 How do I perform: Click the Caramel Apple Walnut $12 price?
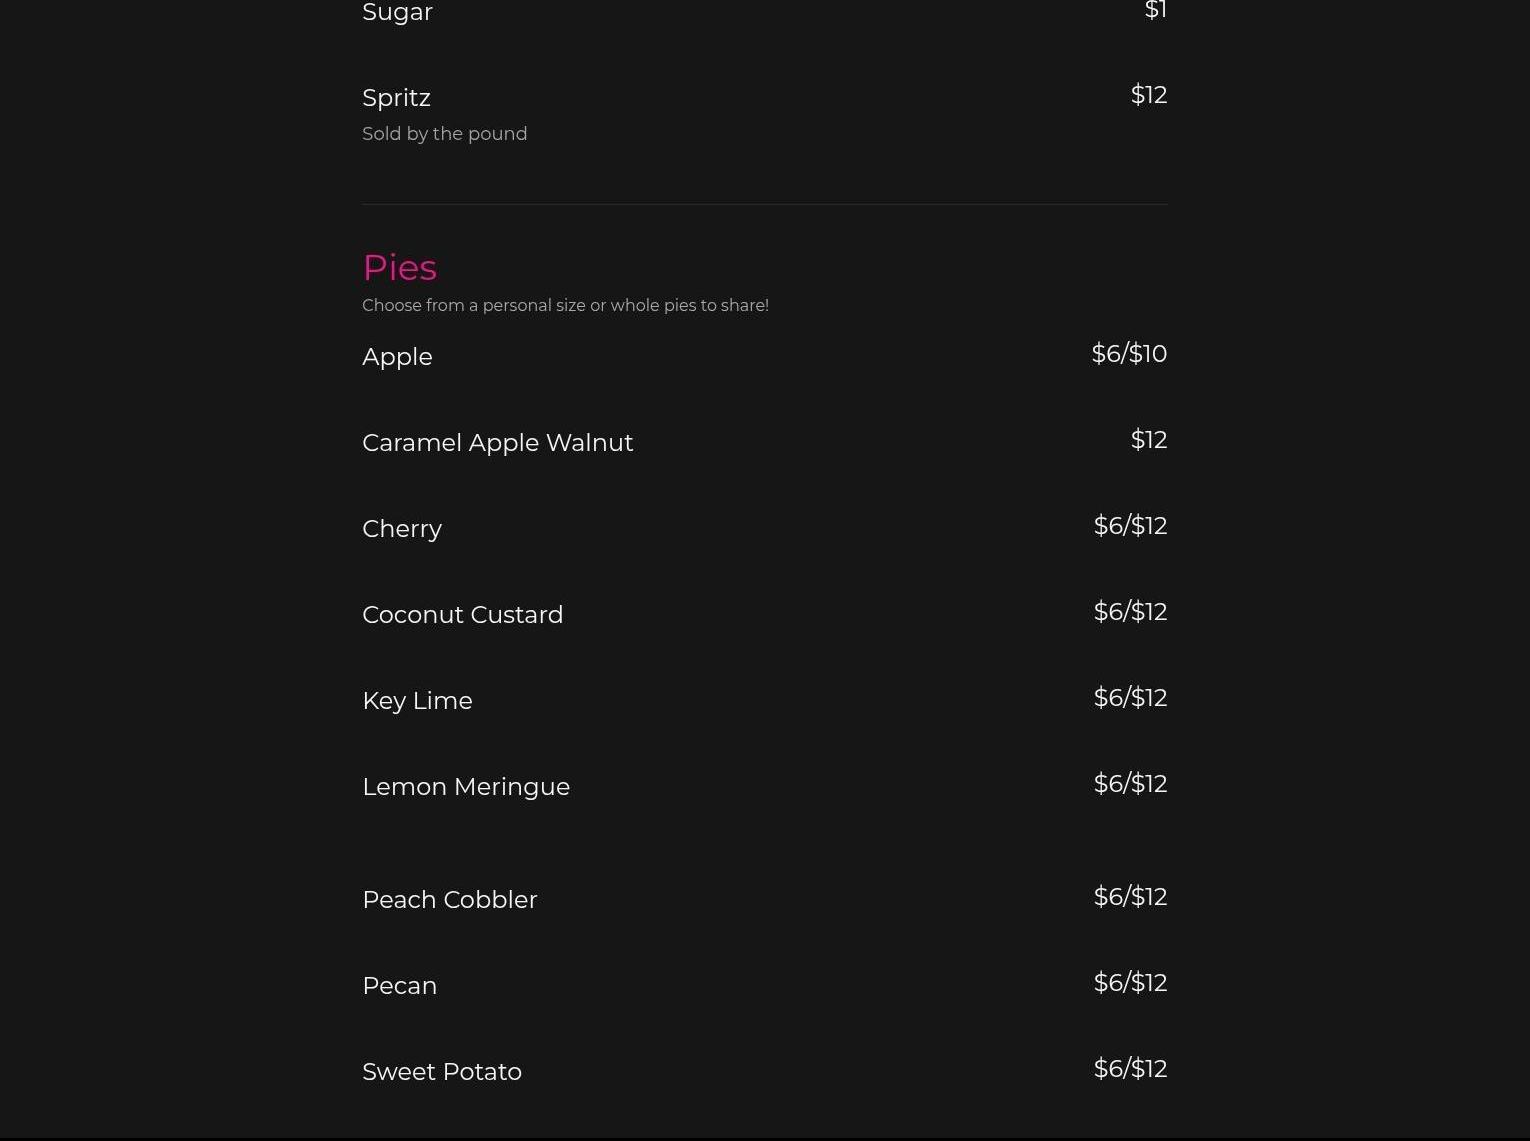coord(1148,440)
